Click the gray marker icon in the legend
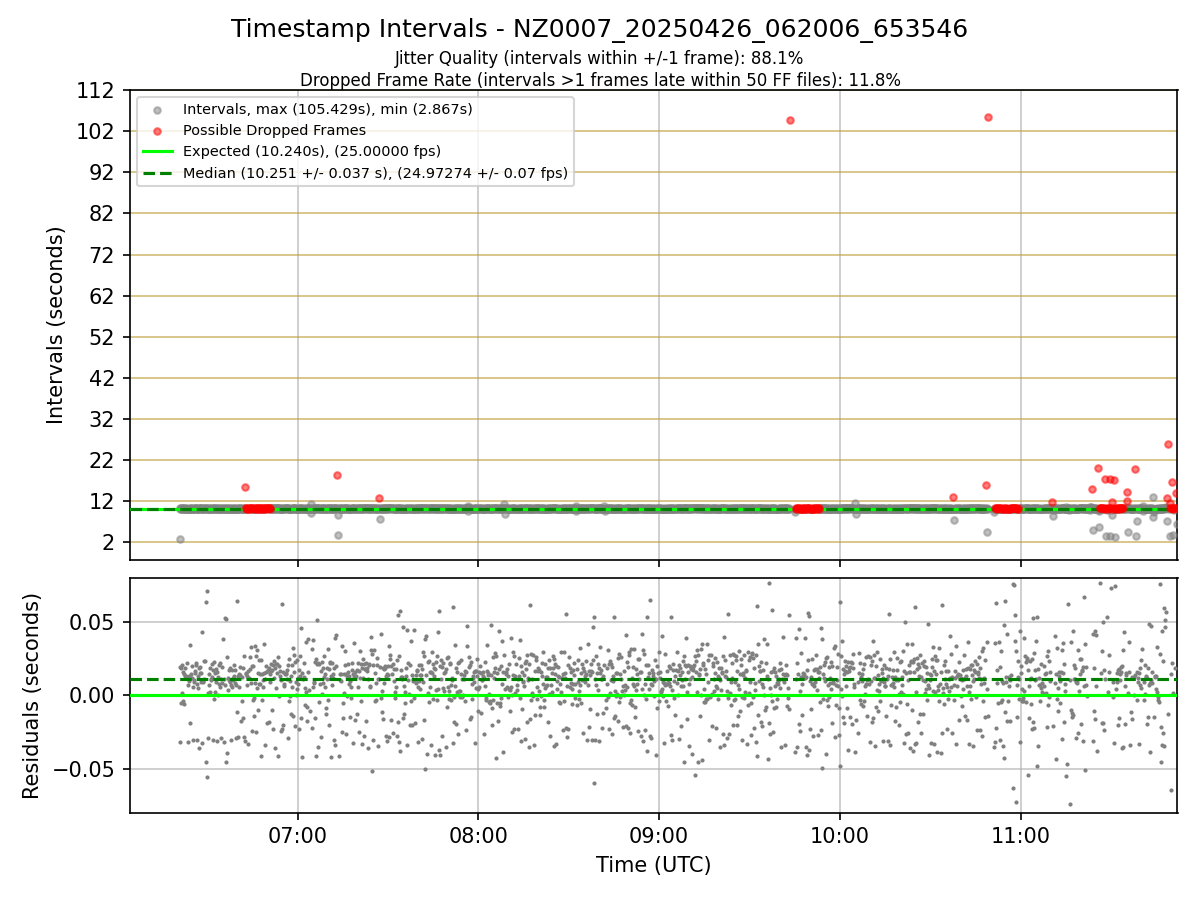 coord(157,110)
